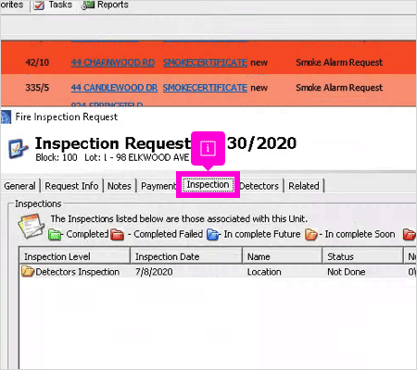Click the 7/8/2020 inspection date cell

coord(154,272)
